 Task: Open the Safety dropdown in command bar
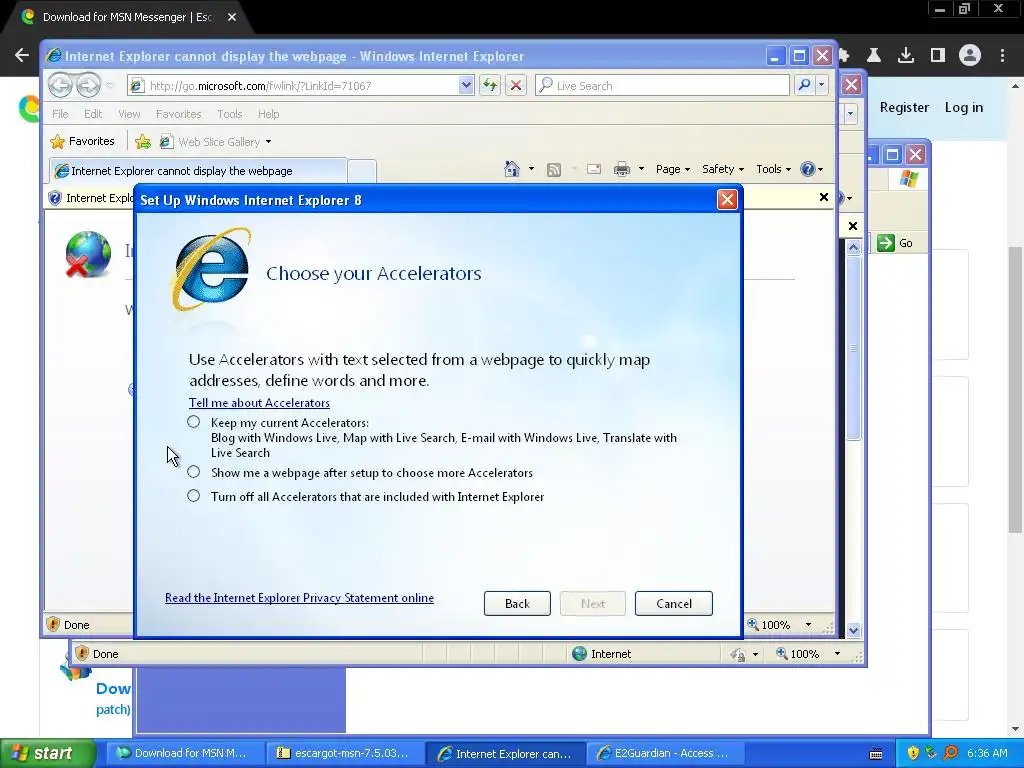point(723,169)
